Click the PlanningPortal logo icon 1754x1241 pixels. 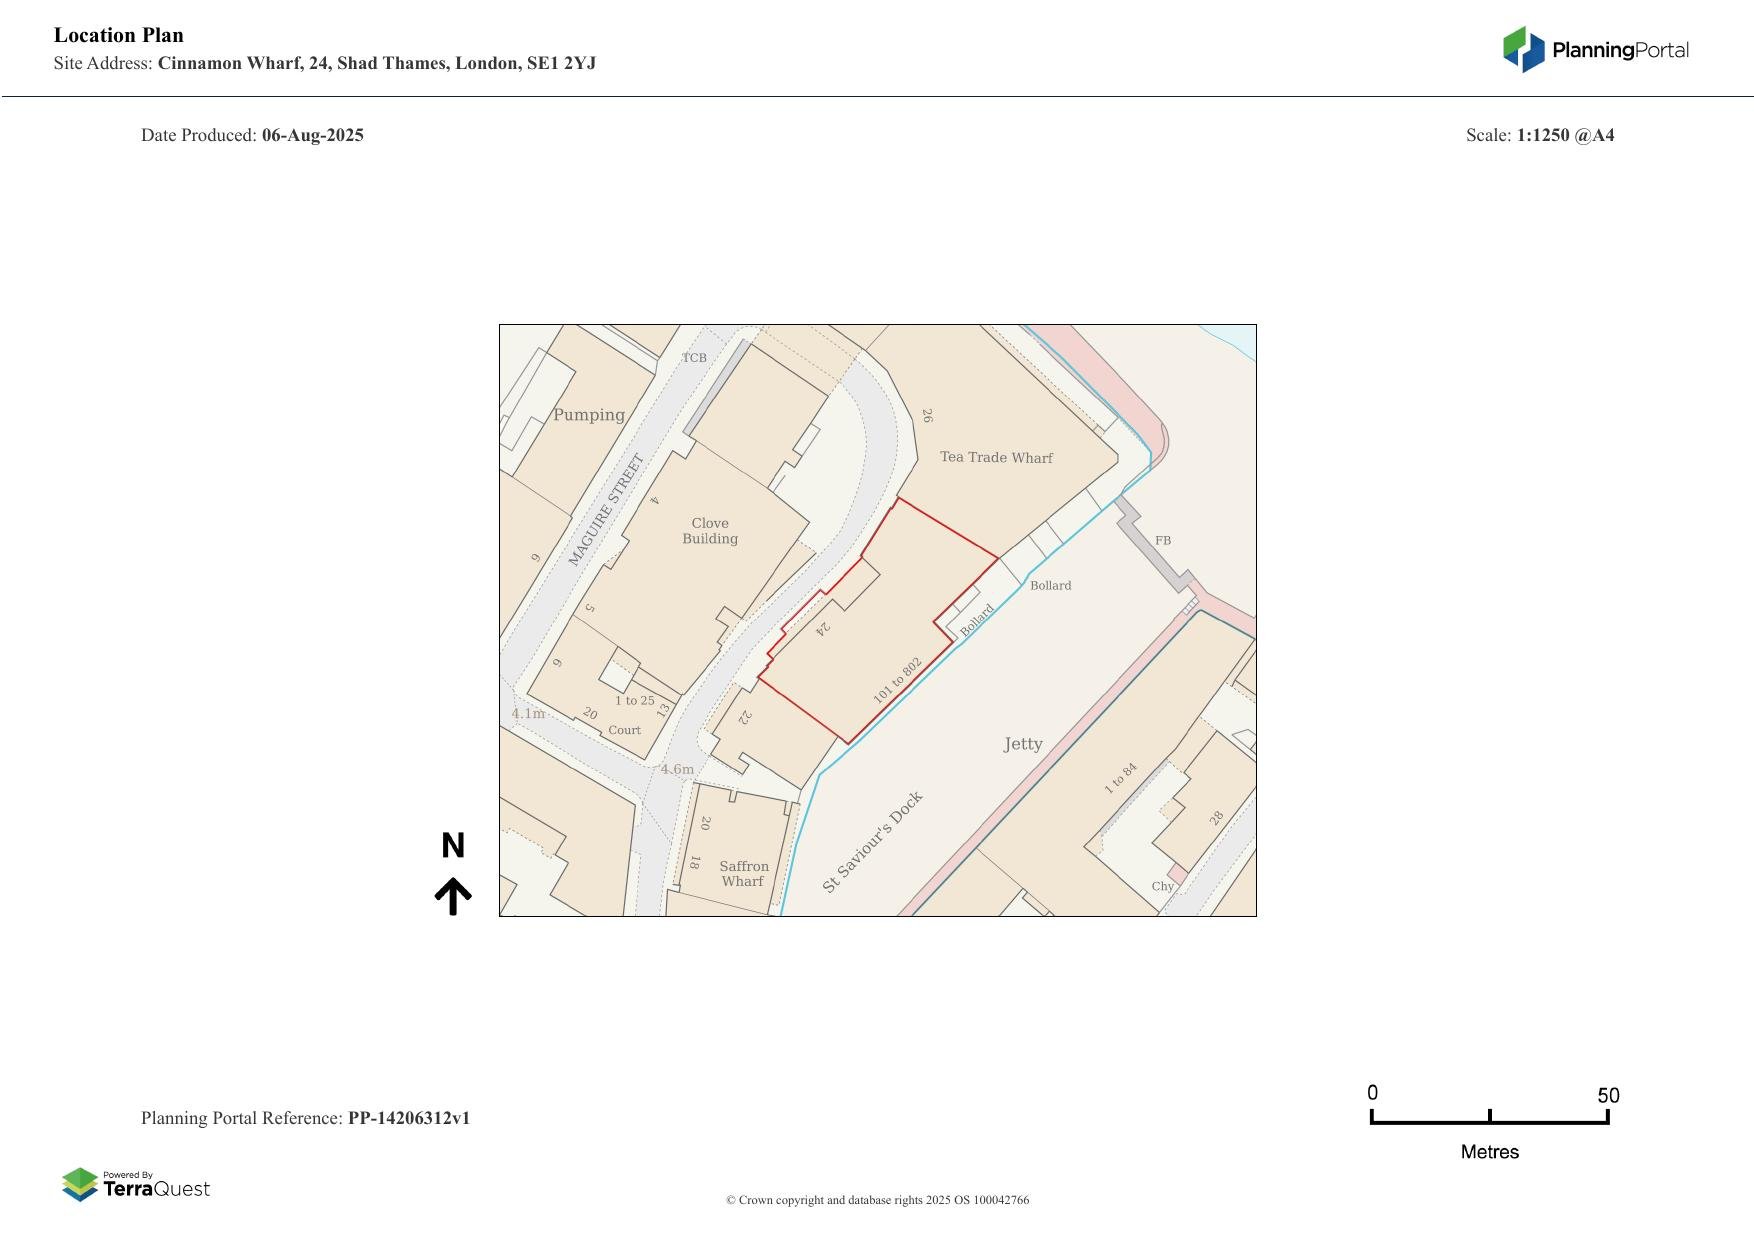[1524, 50]
